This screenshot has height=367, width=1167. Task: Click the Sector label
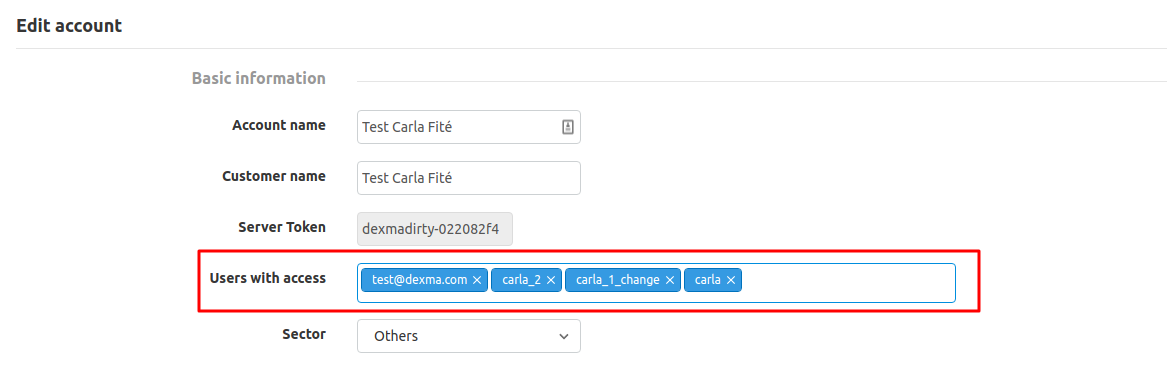pyautogui.click(x=304, y=334)
